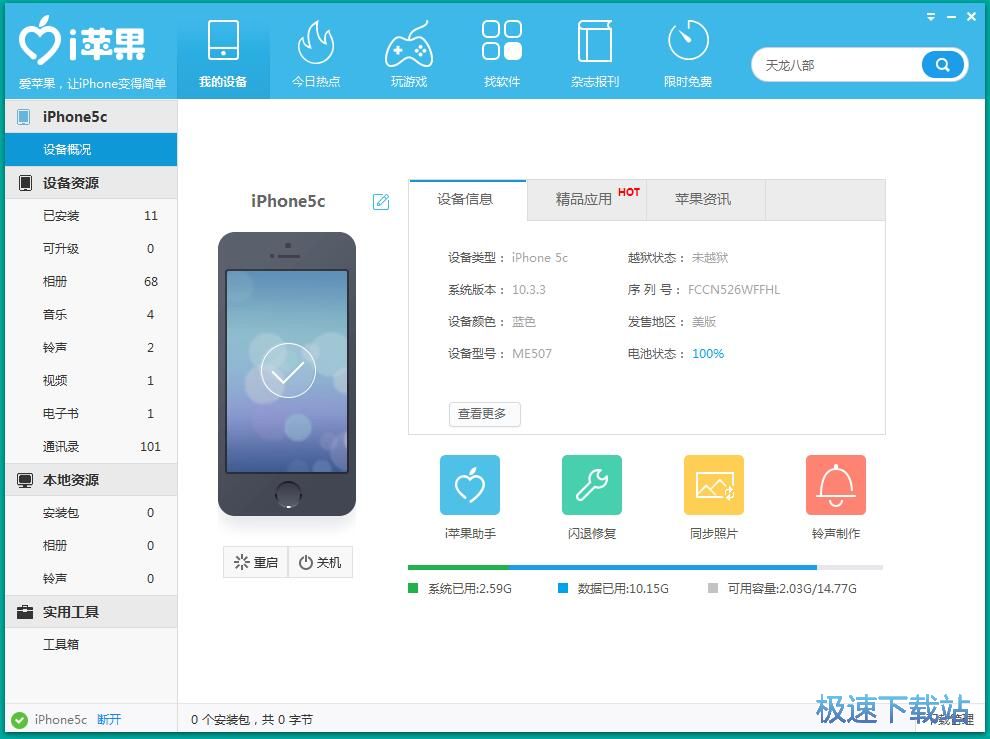Open the title bar menu dropdown icon
The height and width of the screenshot is (739, 990).
(x=931, y=17)
